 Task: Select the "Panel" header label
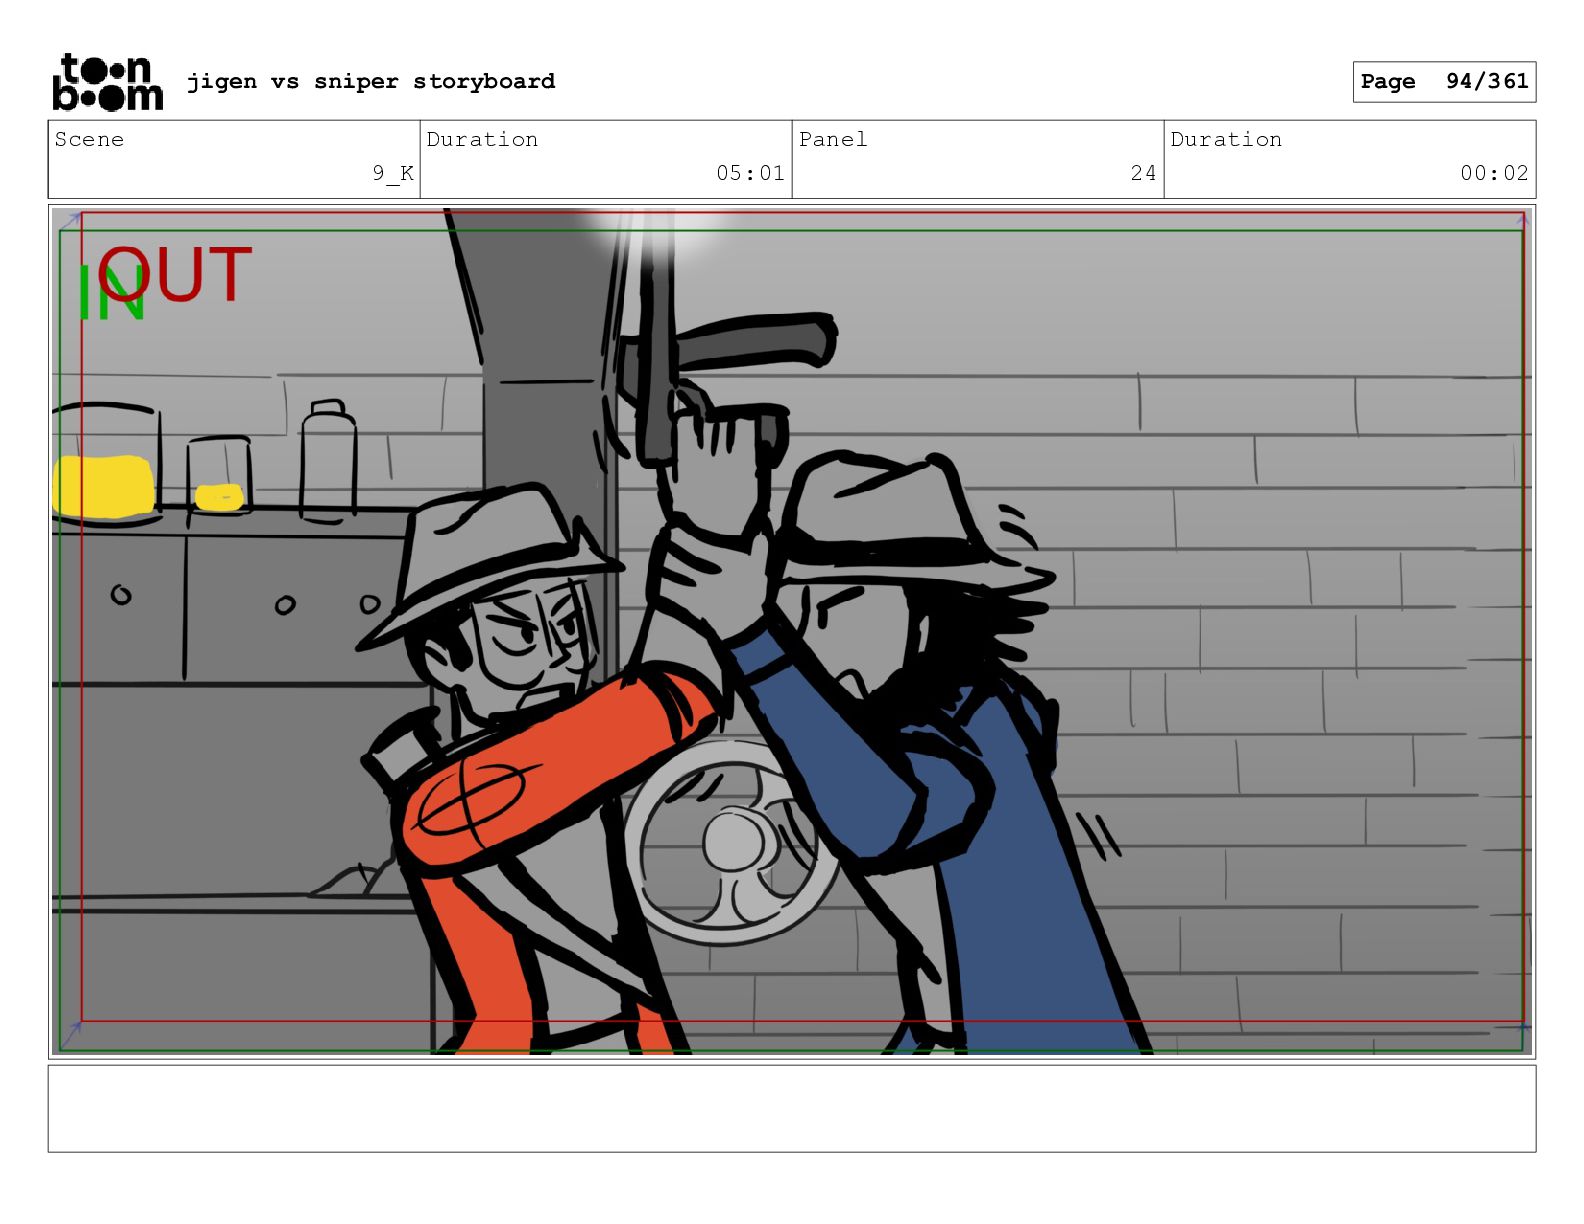coord(833,139)
